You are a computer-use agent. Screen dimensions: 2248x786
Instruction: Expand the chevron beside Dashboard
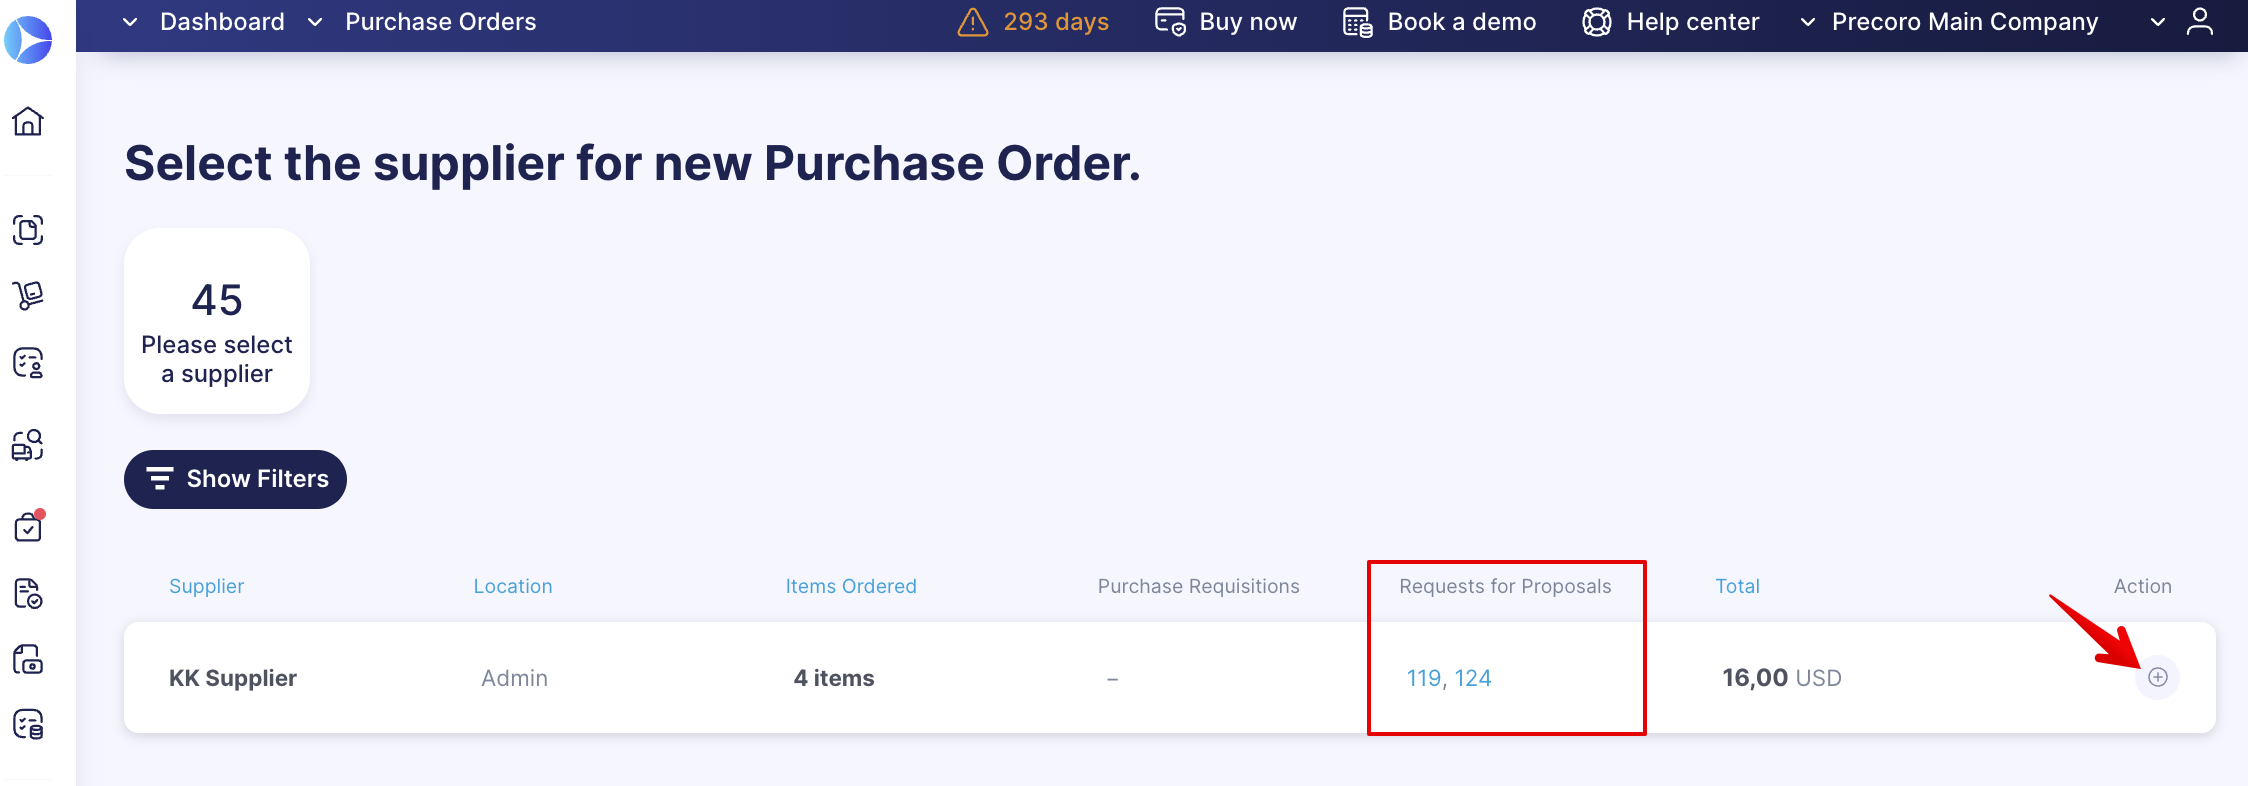click(x=129, y=21)
